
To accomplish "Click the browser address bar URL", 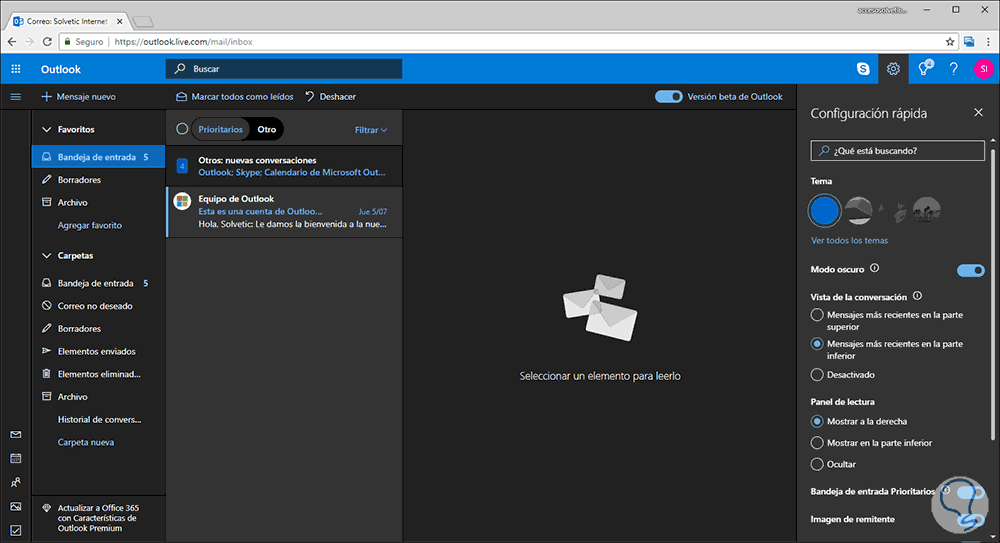I will tap(184, 41).
